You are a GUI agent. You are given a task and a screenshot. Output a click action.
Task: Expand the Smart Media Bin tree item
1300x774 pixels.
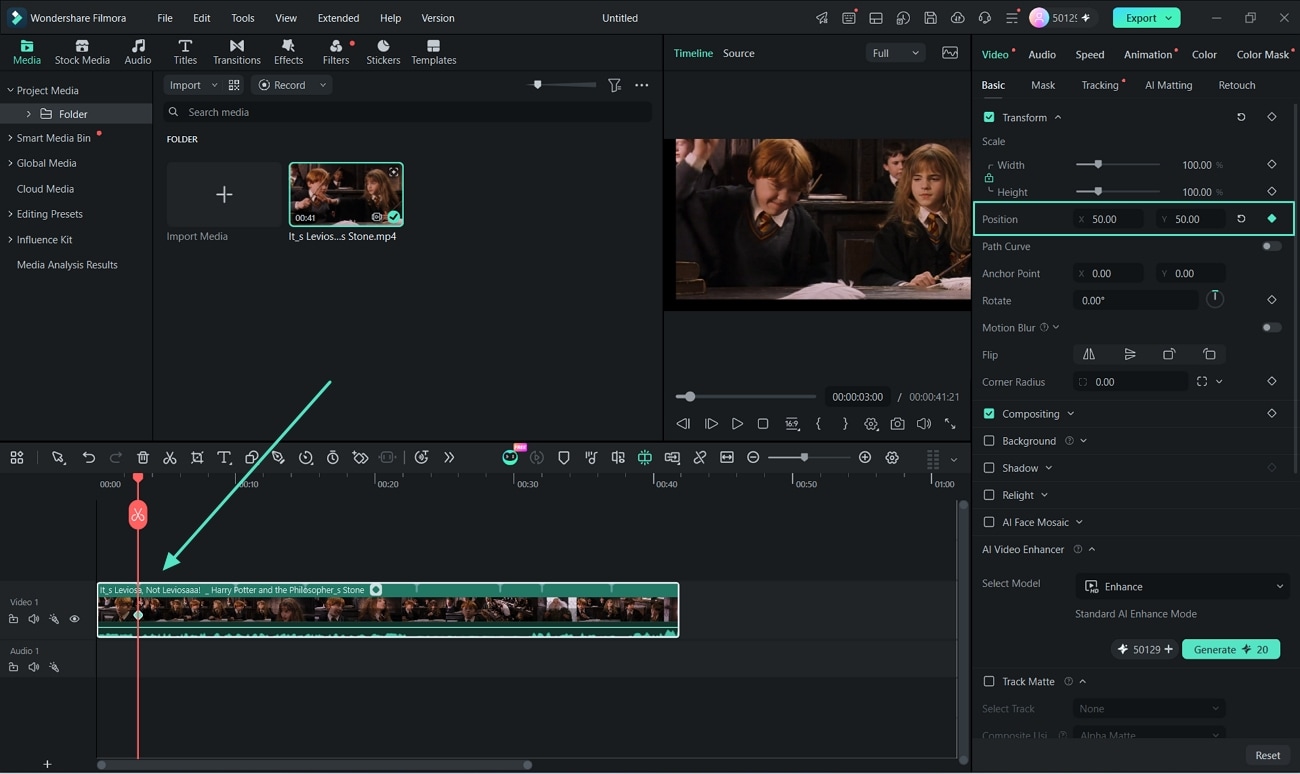(10, 138)
